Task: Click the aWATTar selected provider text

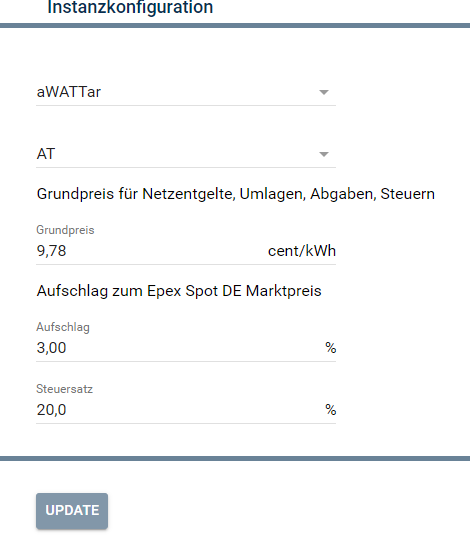Action: click(x=69, y=92)
